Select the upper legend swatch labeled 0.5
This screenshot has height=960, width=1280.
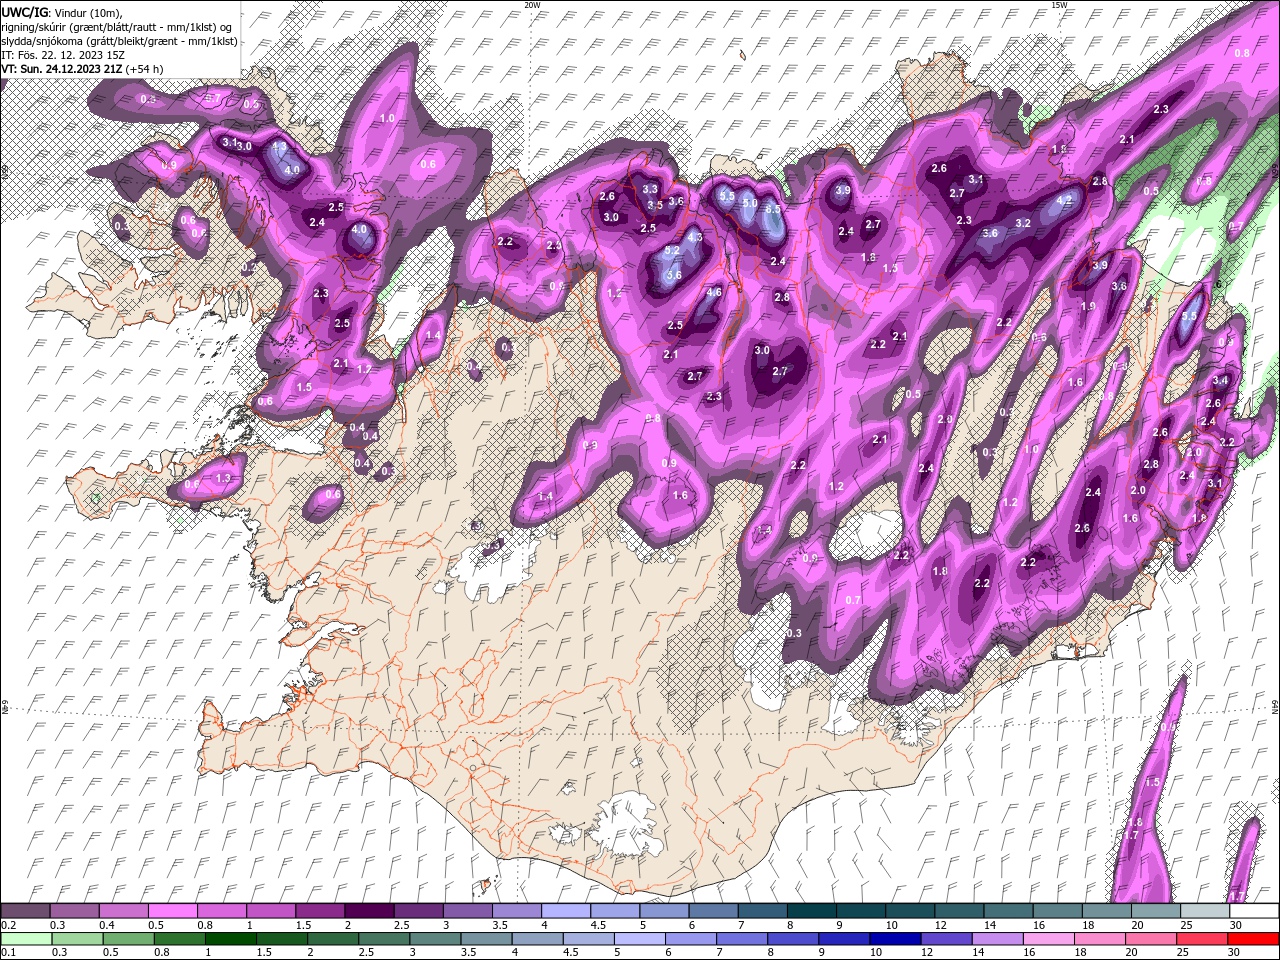tap(173, 911)
